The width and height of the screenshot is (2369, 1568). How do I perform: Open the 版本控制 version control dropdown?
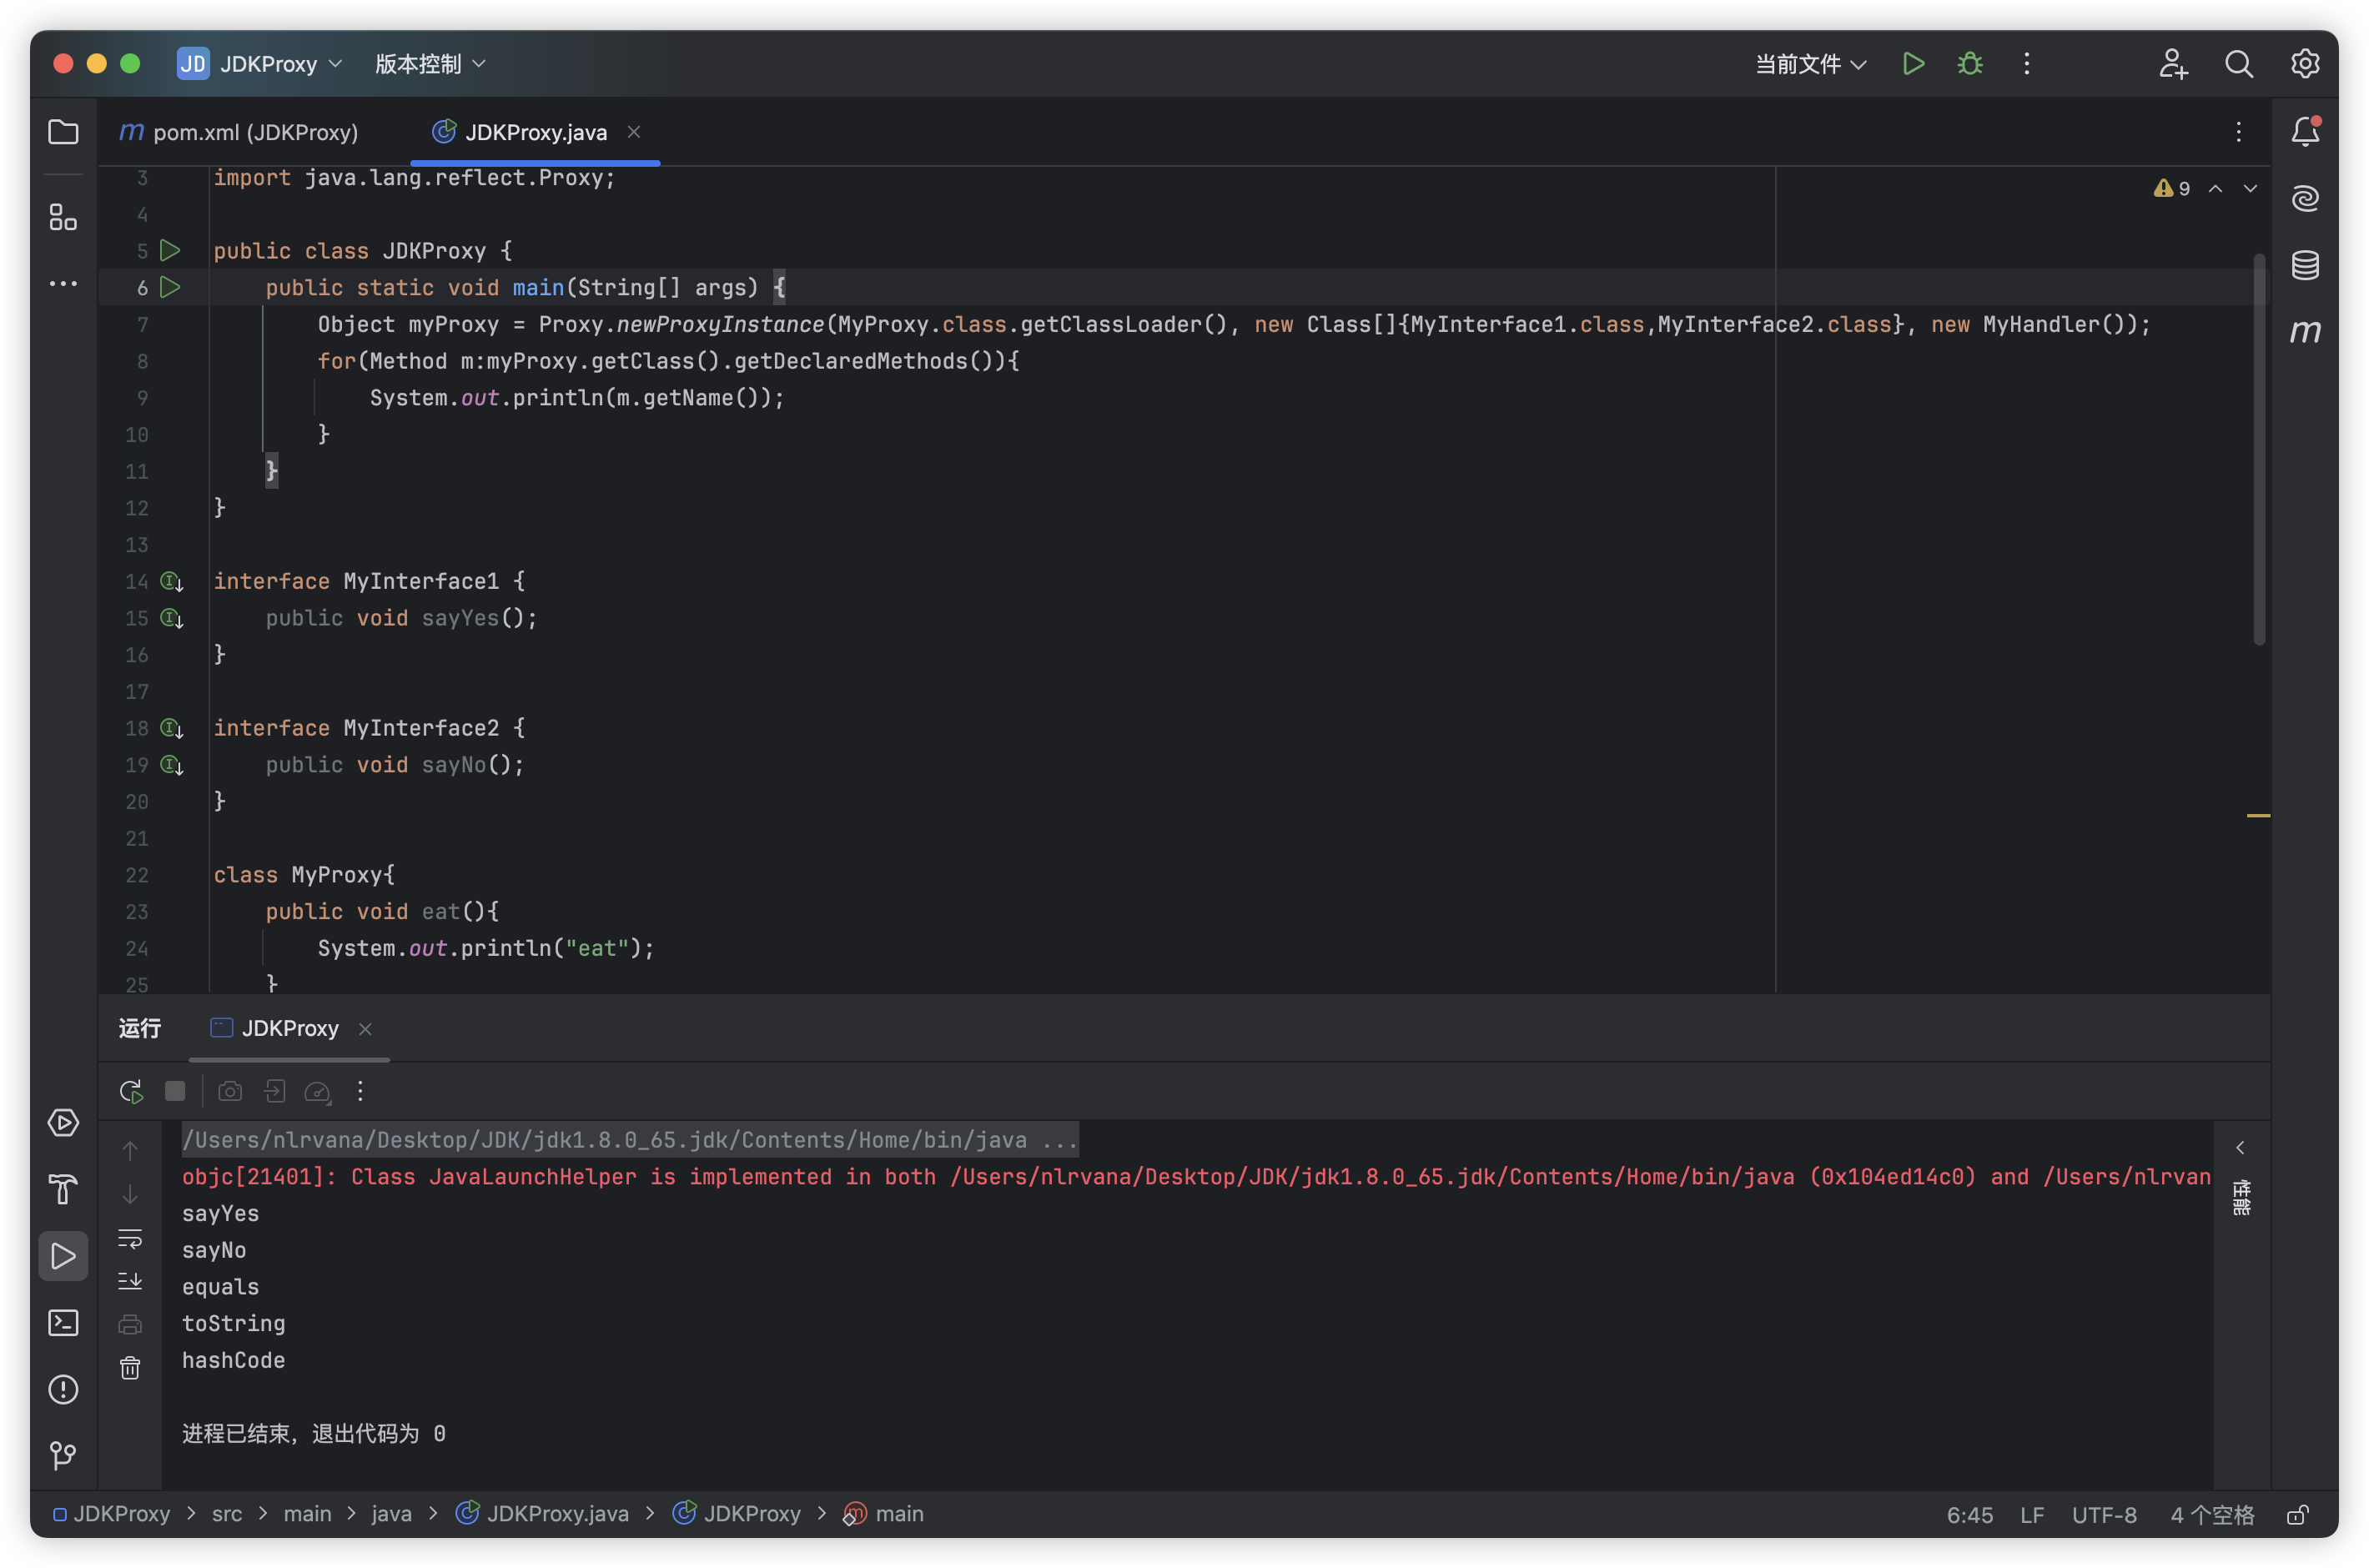click(430, 64)
